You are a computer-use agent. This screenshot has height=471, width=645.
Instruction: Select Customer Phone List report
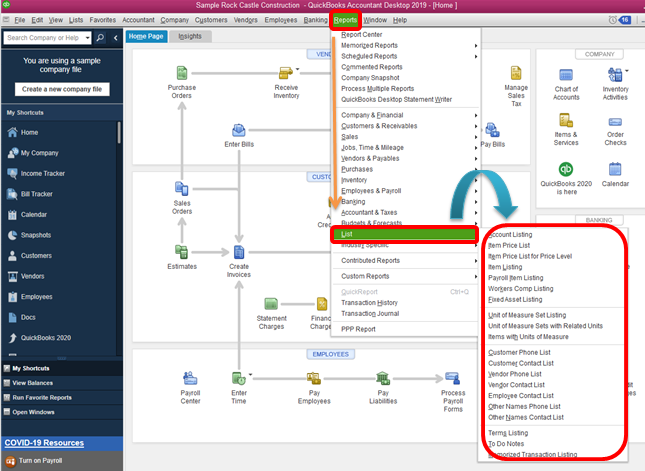point(519,353)
